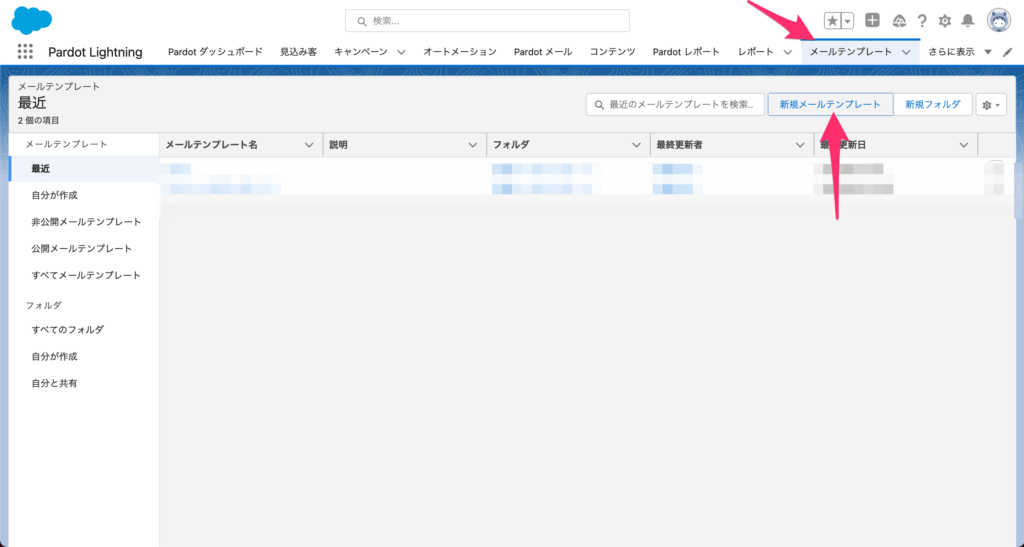Open the notifications bell icon
Screen dimensions: 1024x547
pos(967,21)
